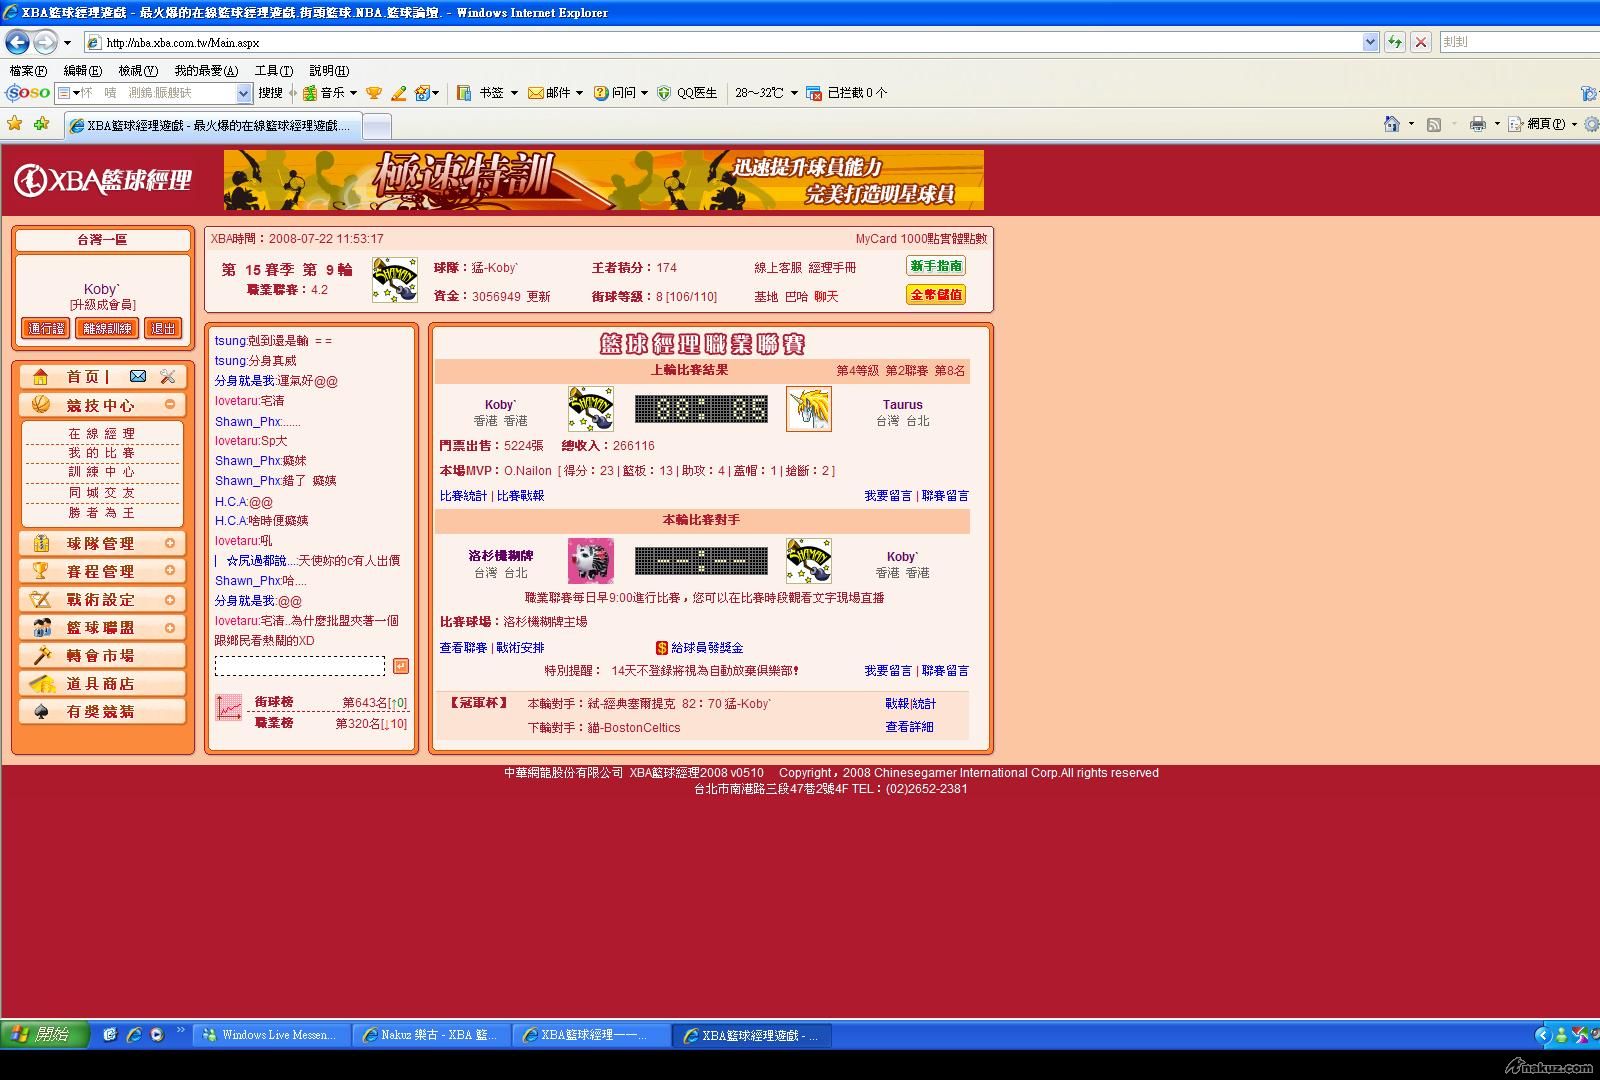The width and height of the screenshot is (1600, 1080).
Task: Click the house icon next to 首頁
Action: point(41,376)
